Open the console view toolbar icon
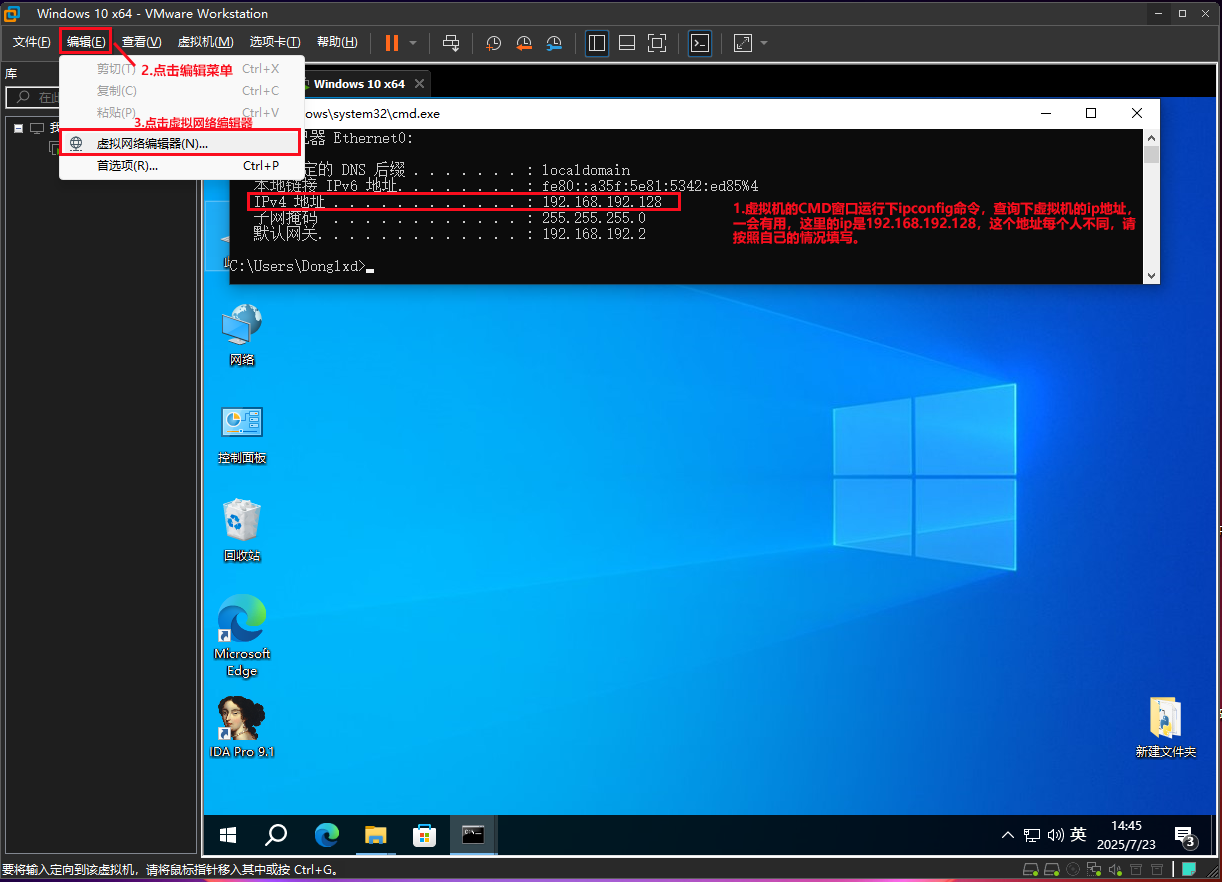 pyautogui.click(x=700, y=43)
